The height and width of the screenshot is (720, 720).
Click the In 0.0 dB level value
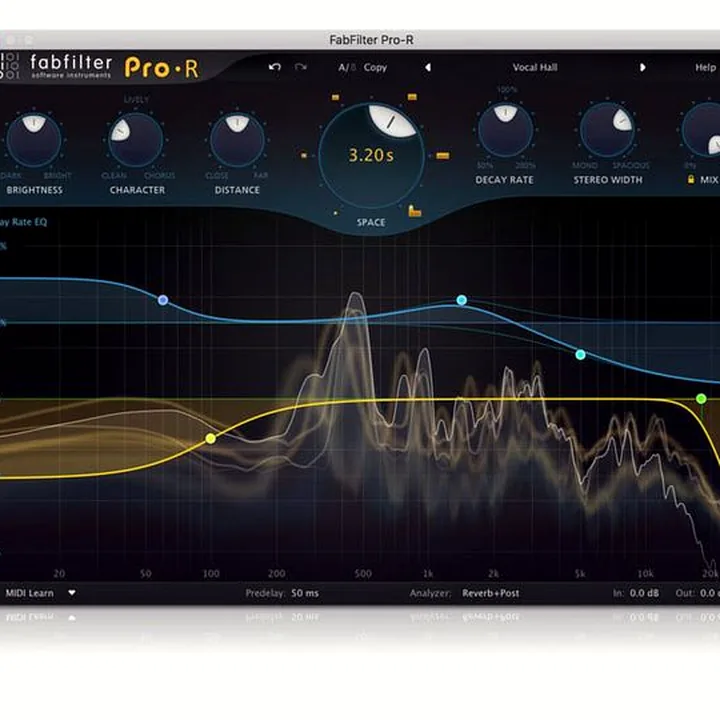tap(644, 593)
